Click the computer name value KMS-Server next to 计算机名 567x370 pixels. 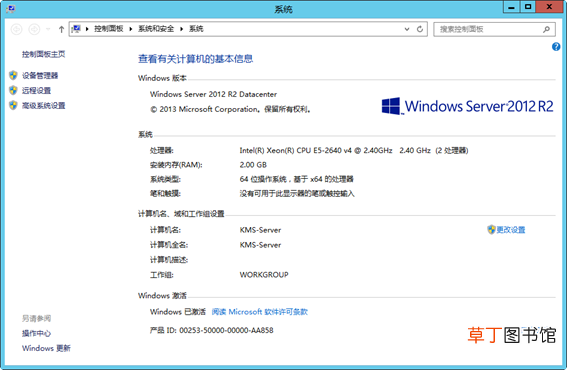(260, 230)
